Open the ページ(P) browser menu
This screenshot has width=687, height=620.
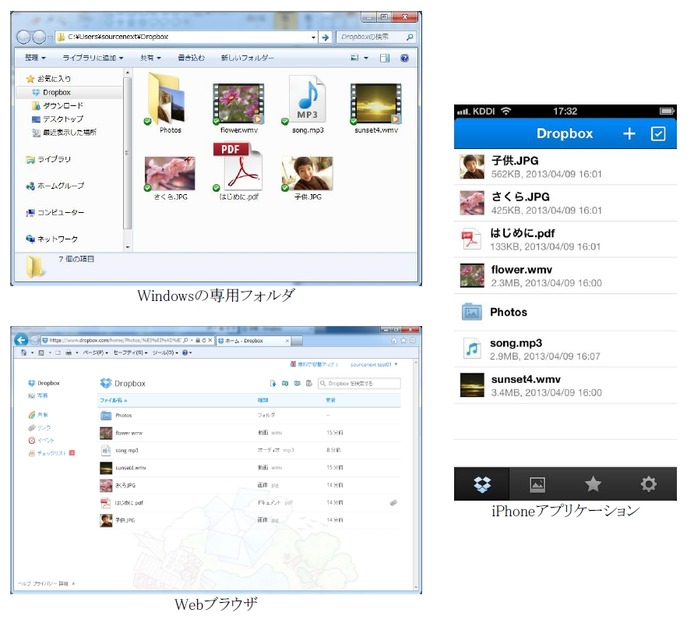pyautogui.click(x=96, y=353)
